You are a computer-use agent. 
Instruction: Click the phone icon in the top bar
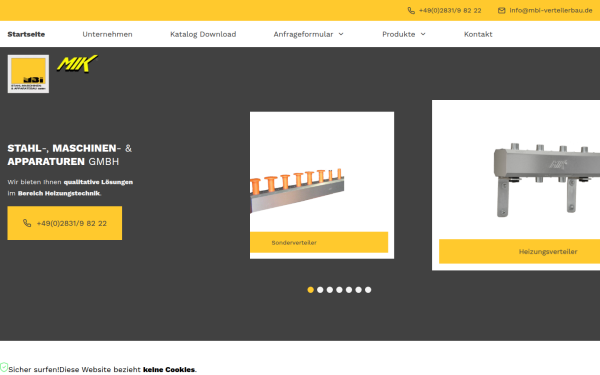(x=411, y=11)
